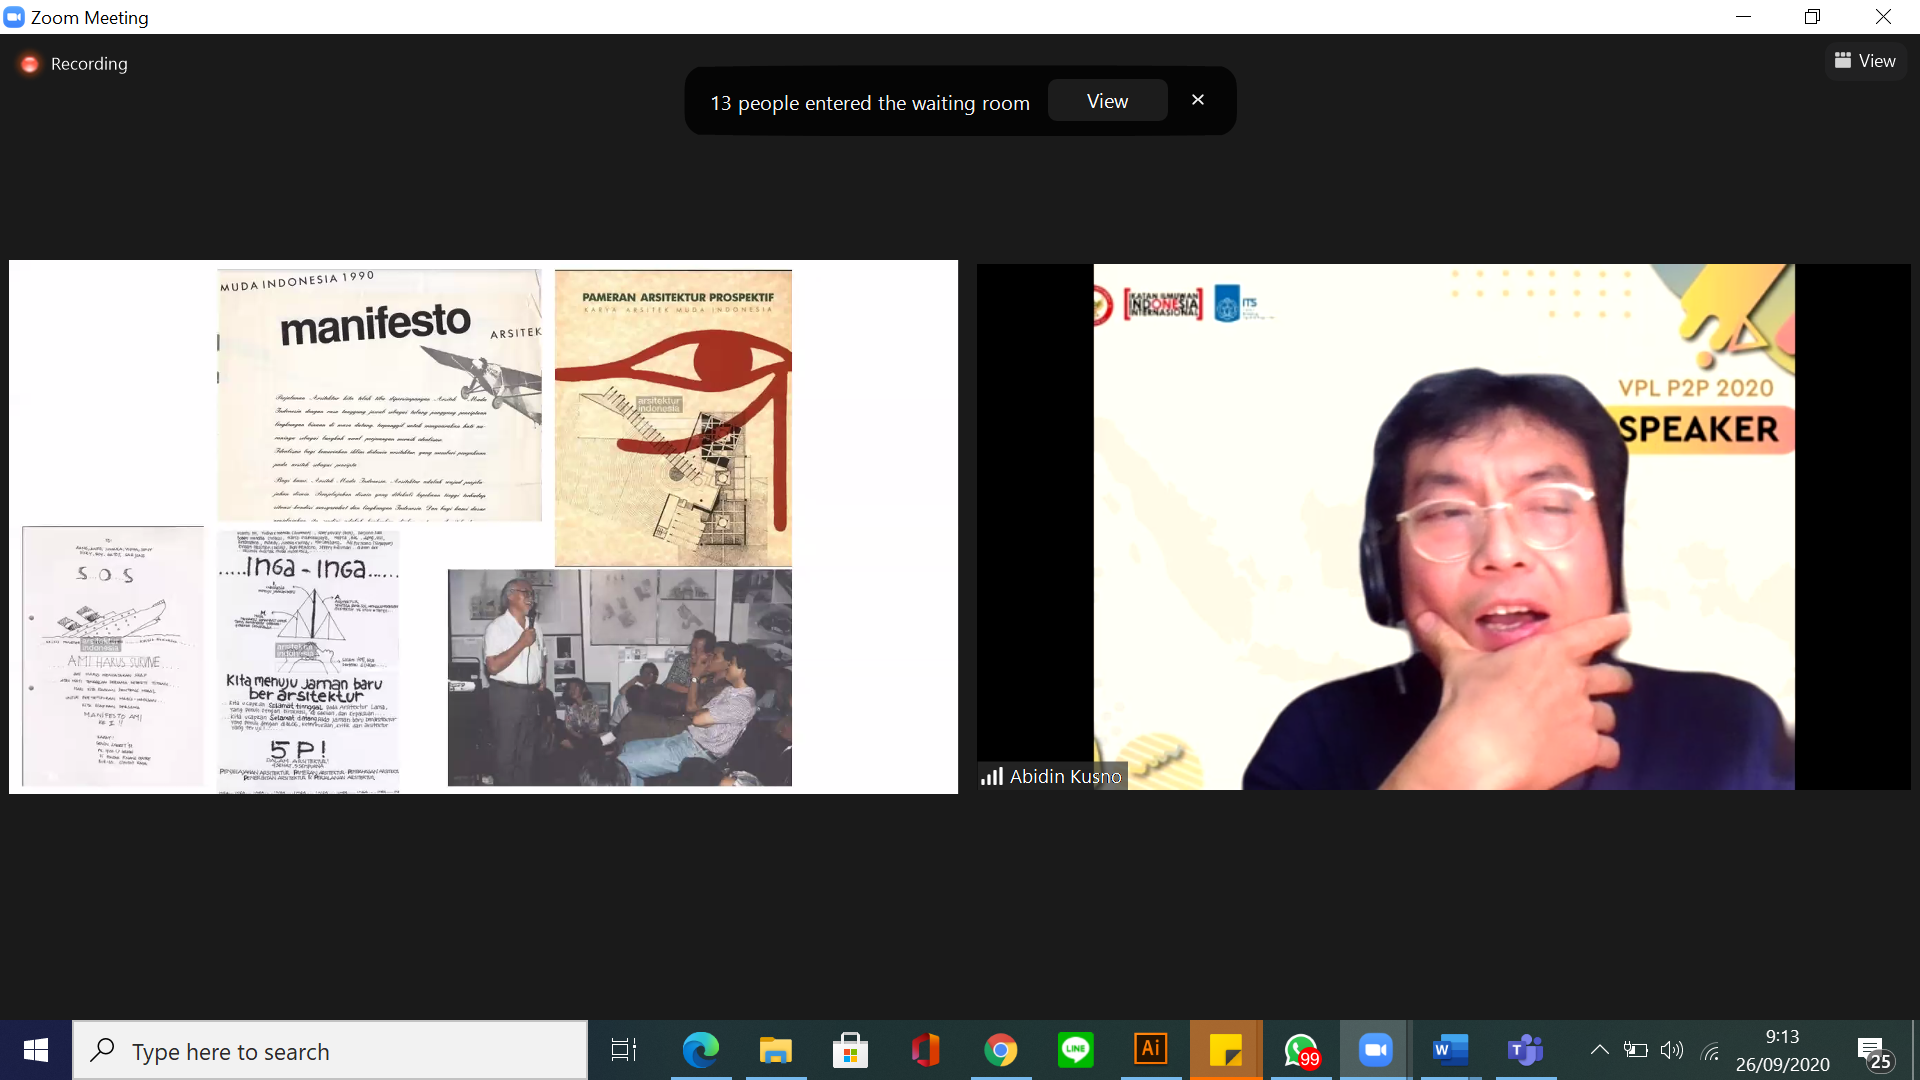Dismiss the waiting room notification
The width and height of the screenshot is (1920, 1080).
pyautogui.click(x=1198, y=100)
